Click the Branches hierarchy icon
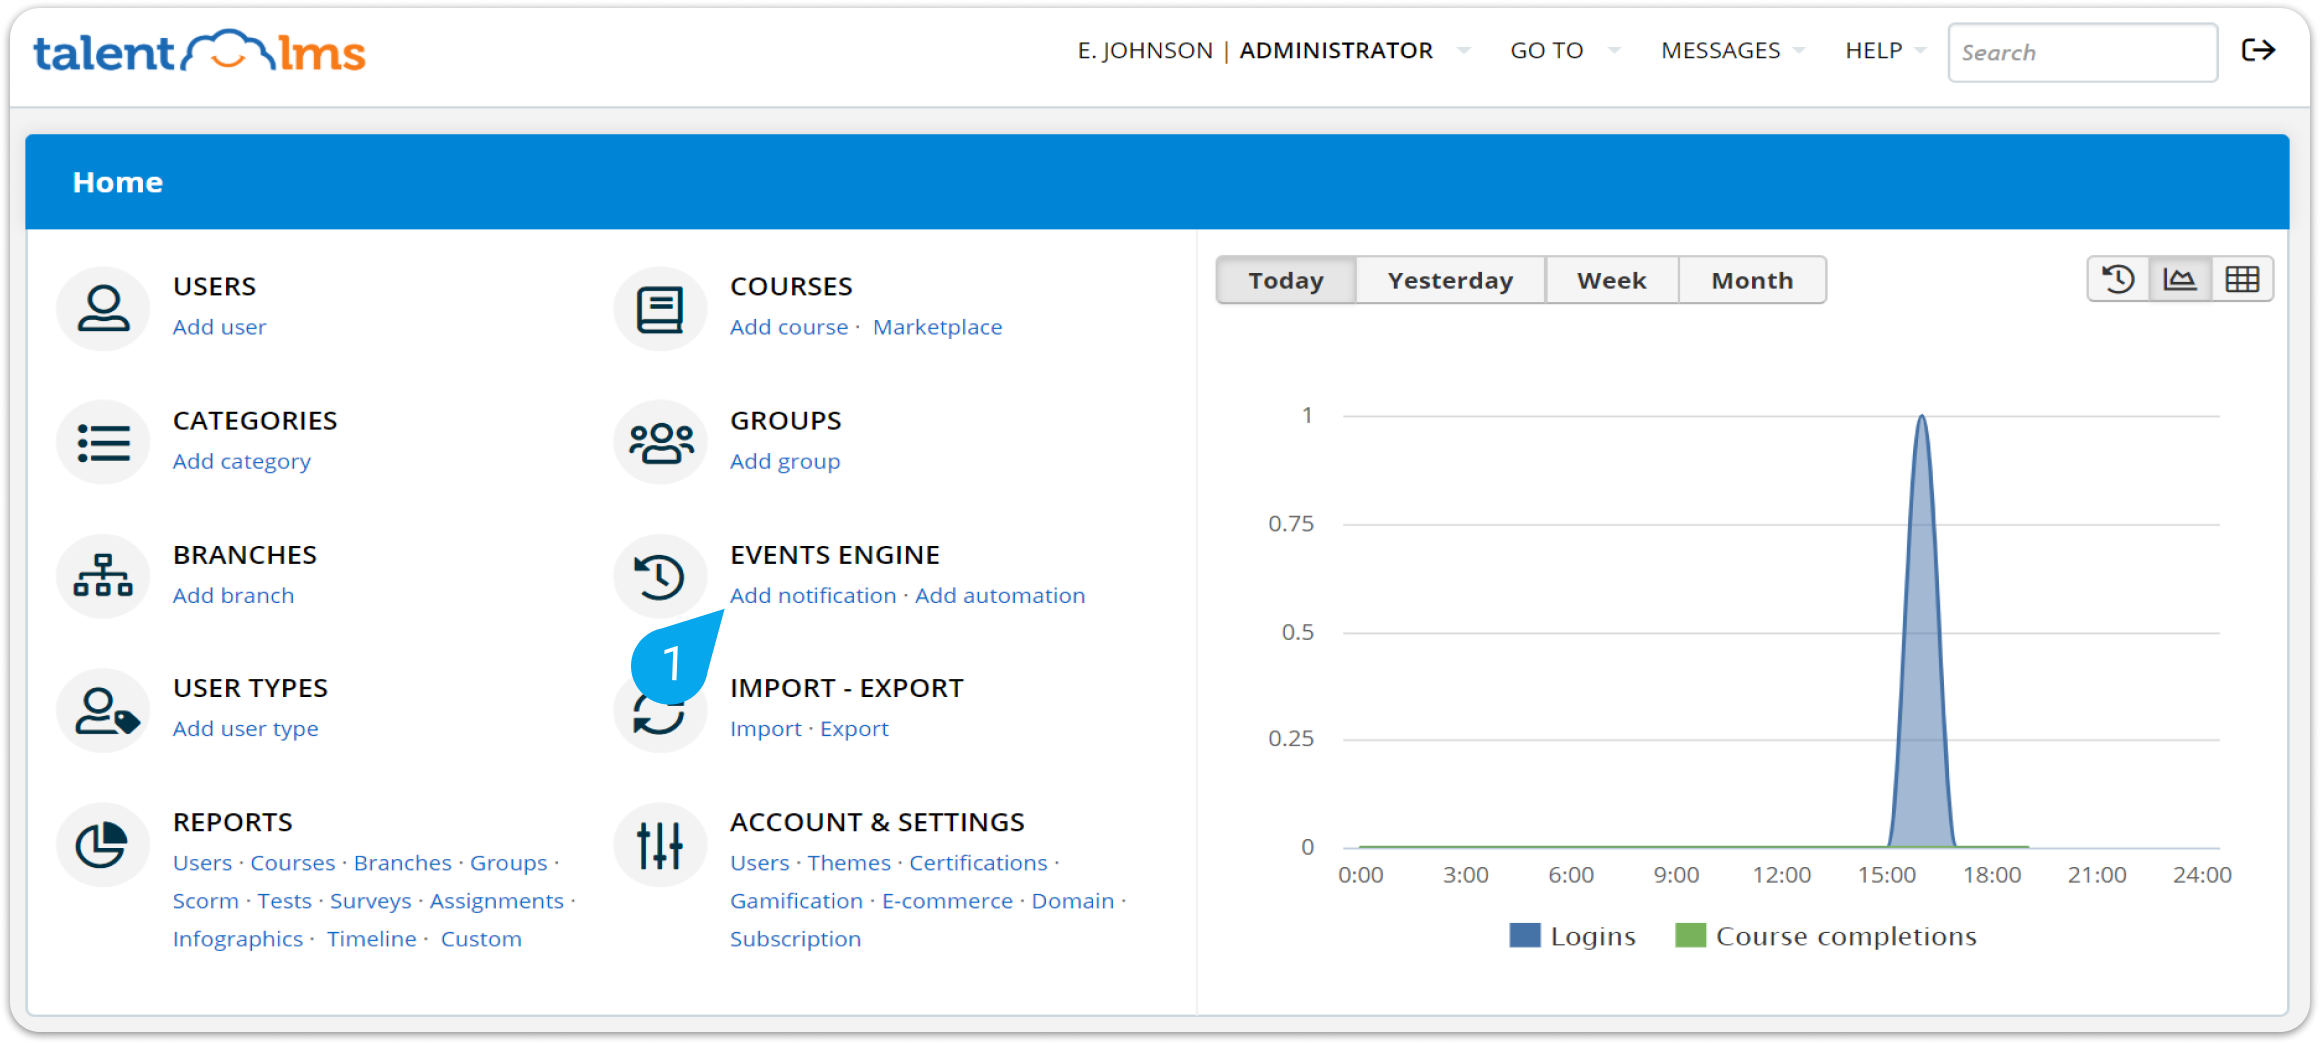Image resolution: width=2320 pixels, height=1044 pixels. point(103,576)
